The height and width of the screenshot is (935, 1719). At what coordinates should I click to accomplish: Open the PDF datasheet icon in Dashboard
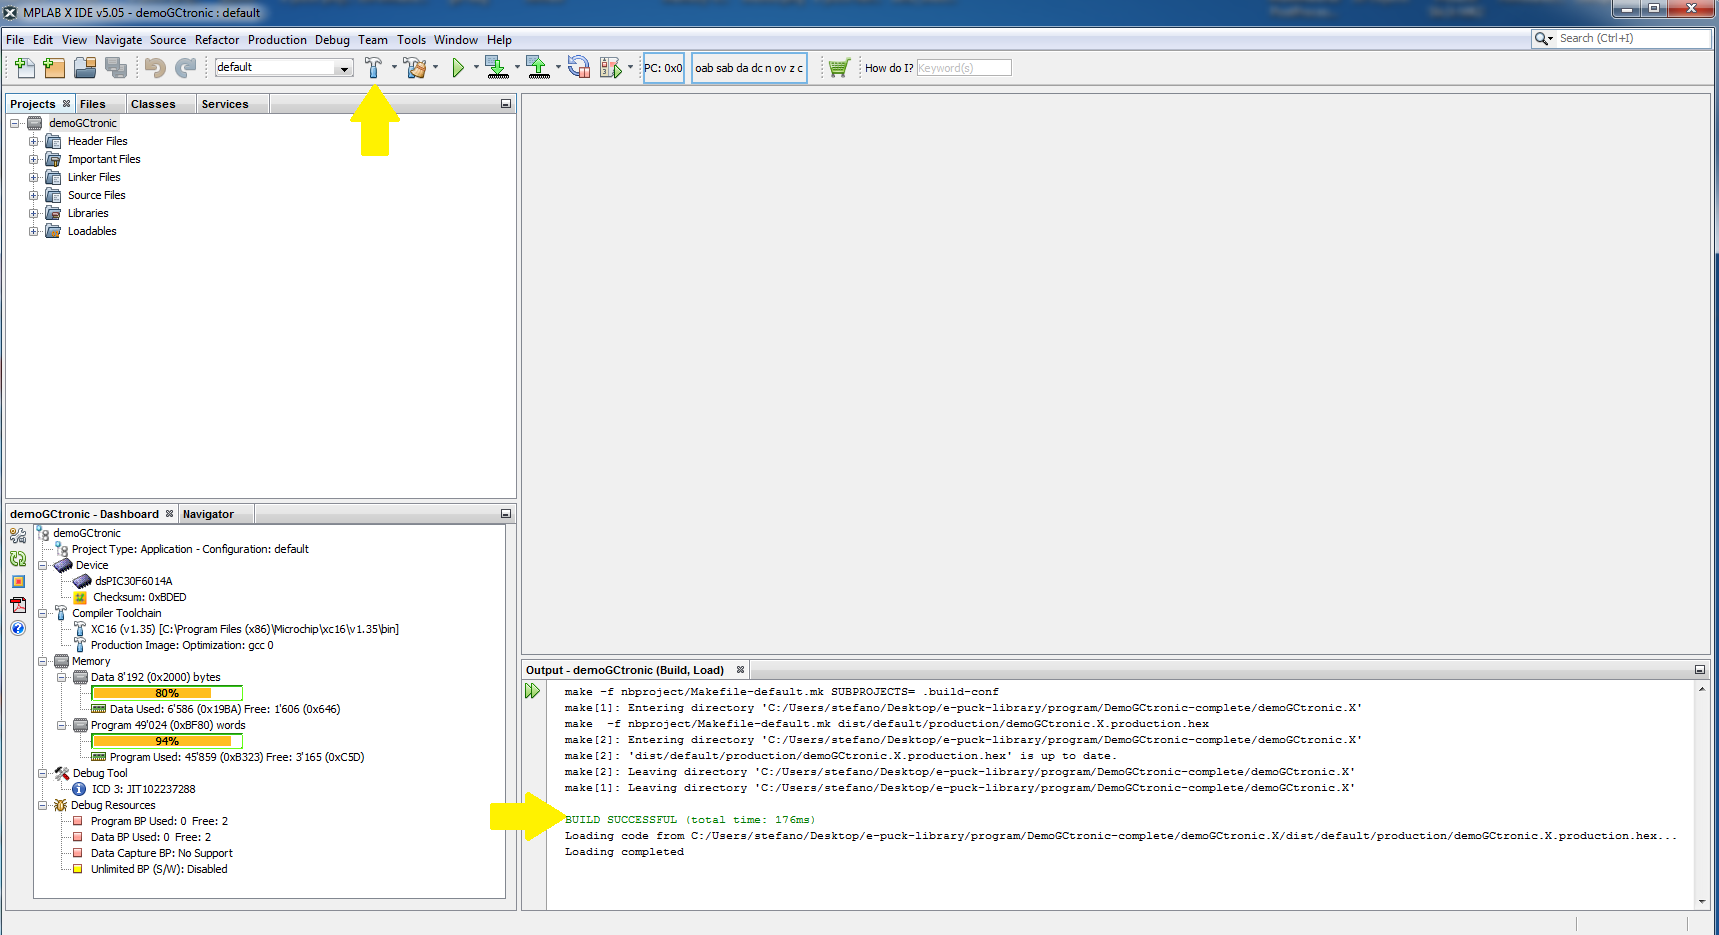click(18, 605)
